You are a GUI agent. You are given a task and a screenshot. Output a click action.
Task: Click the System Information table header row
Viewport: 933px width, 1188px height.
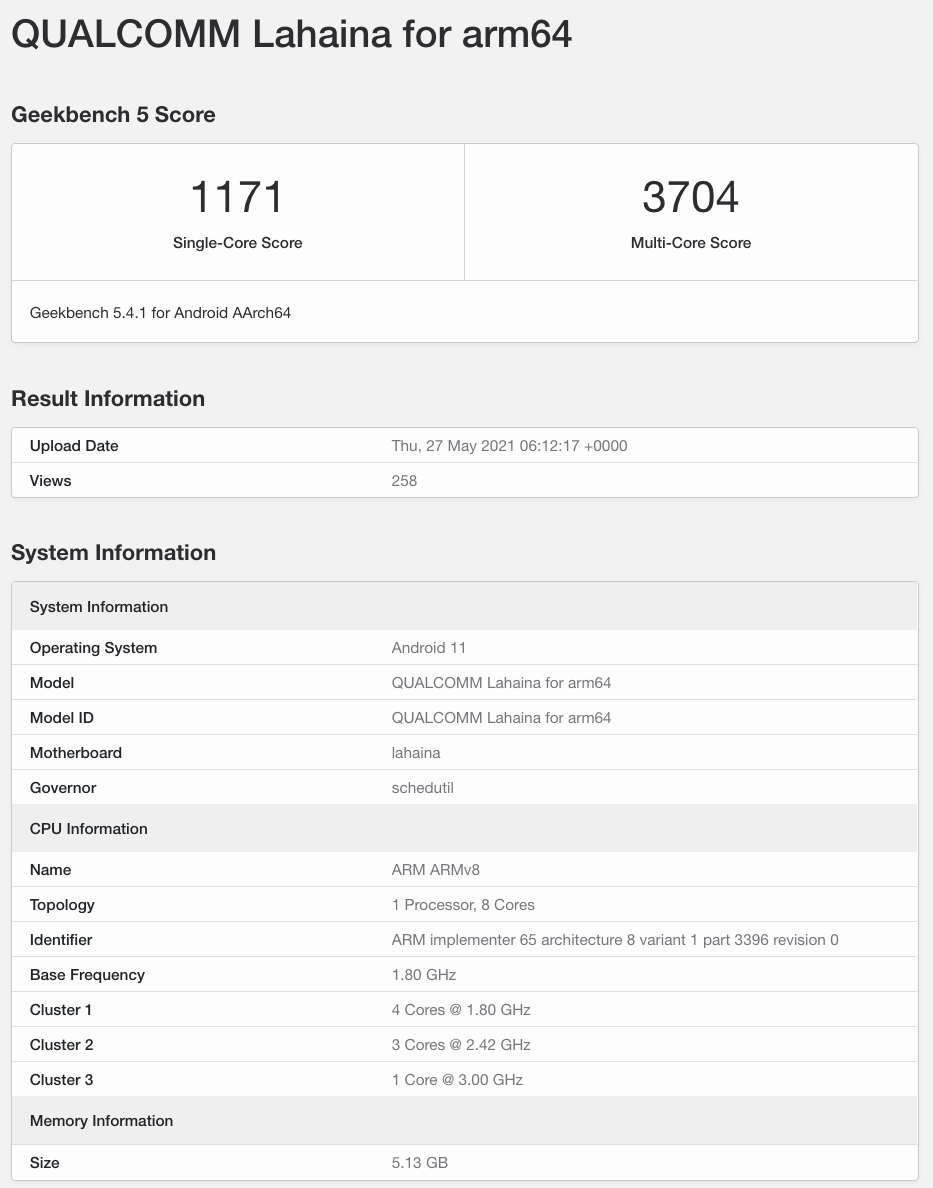(465, 607)
